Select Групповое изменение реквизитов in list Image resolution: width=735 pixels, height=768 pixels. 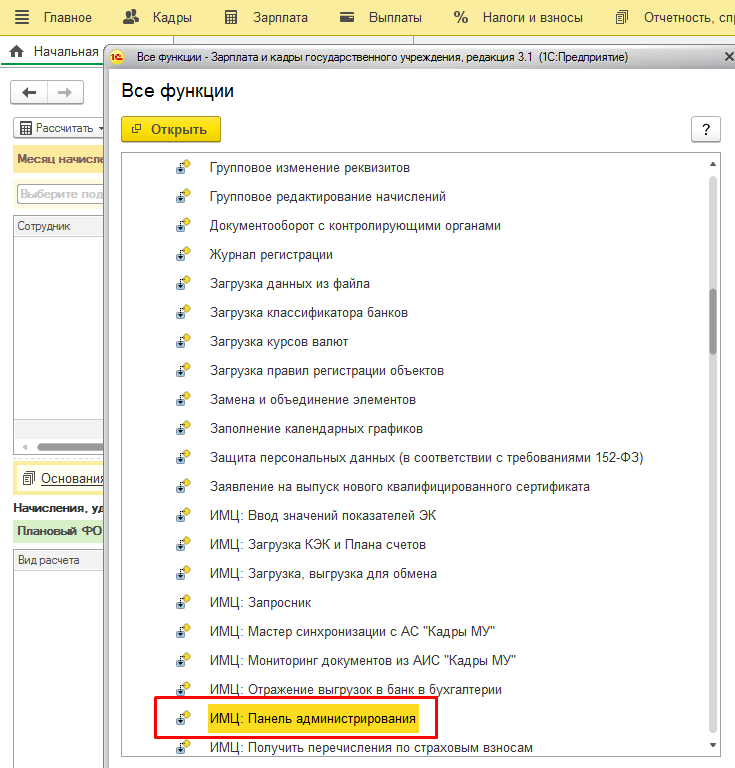click(x=310, y=168)
